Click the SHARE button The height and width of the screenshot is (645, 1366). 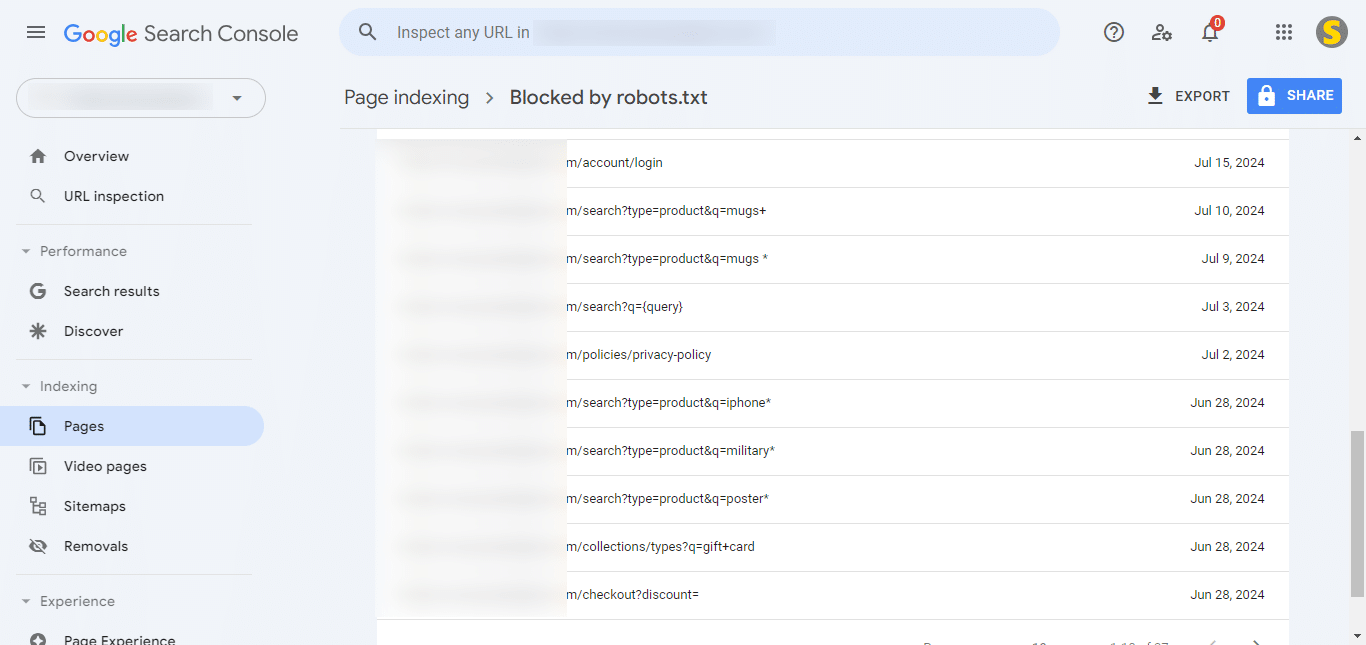click(1294, 96)
